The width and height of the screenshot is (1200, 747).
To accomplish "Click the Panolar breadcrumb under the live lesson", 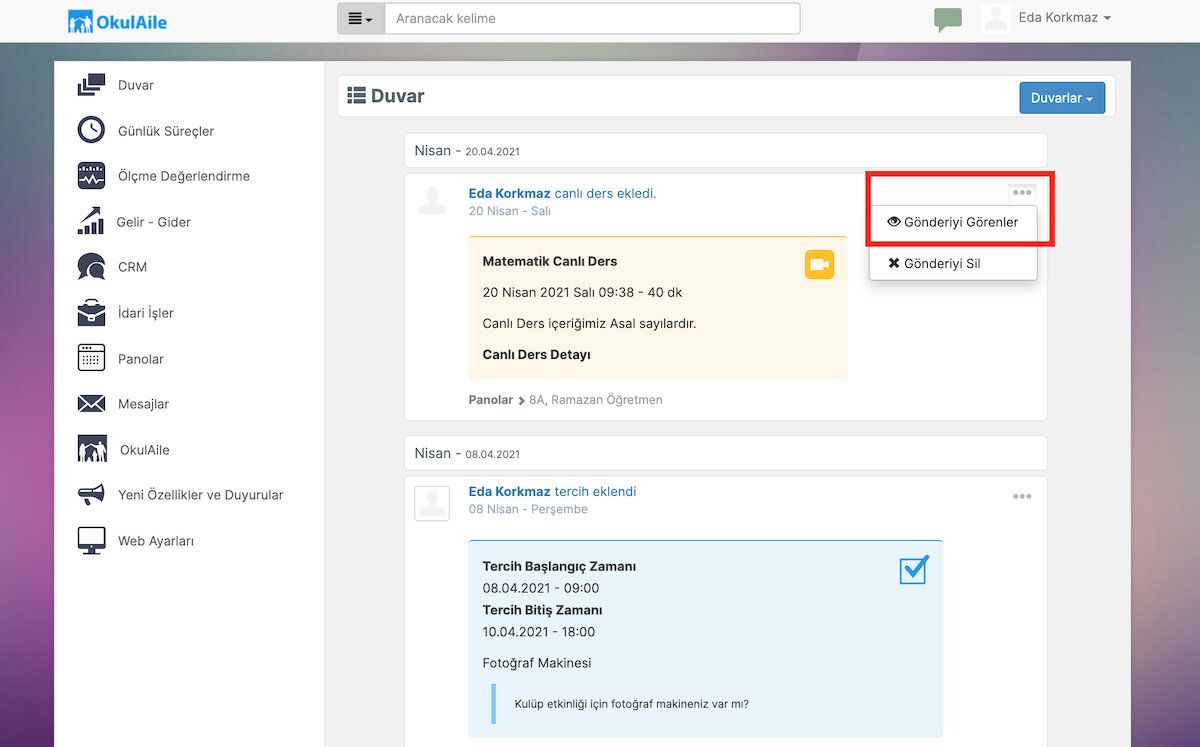I will (x=491, y=400).
